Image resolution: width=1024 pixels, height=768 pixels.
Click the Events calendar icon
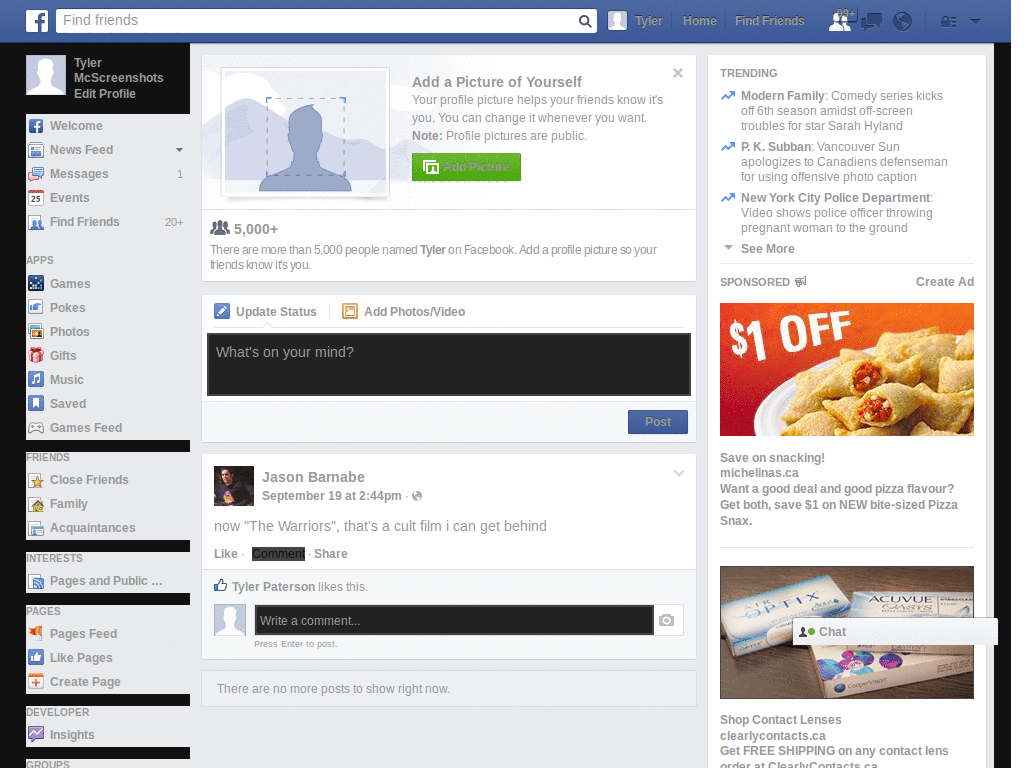[x=36, y=198]
